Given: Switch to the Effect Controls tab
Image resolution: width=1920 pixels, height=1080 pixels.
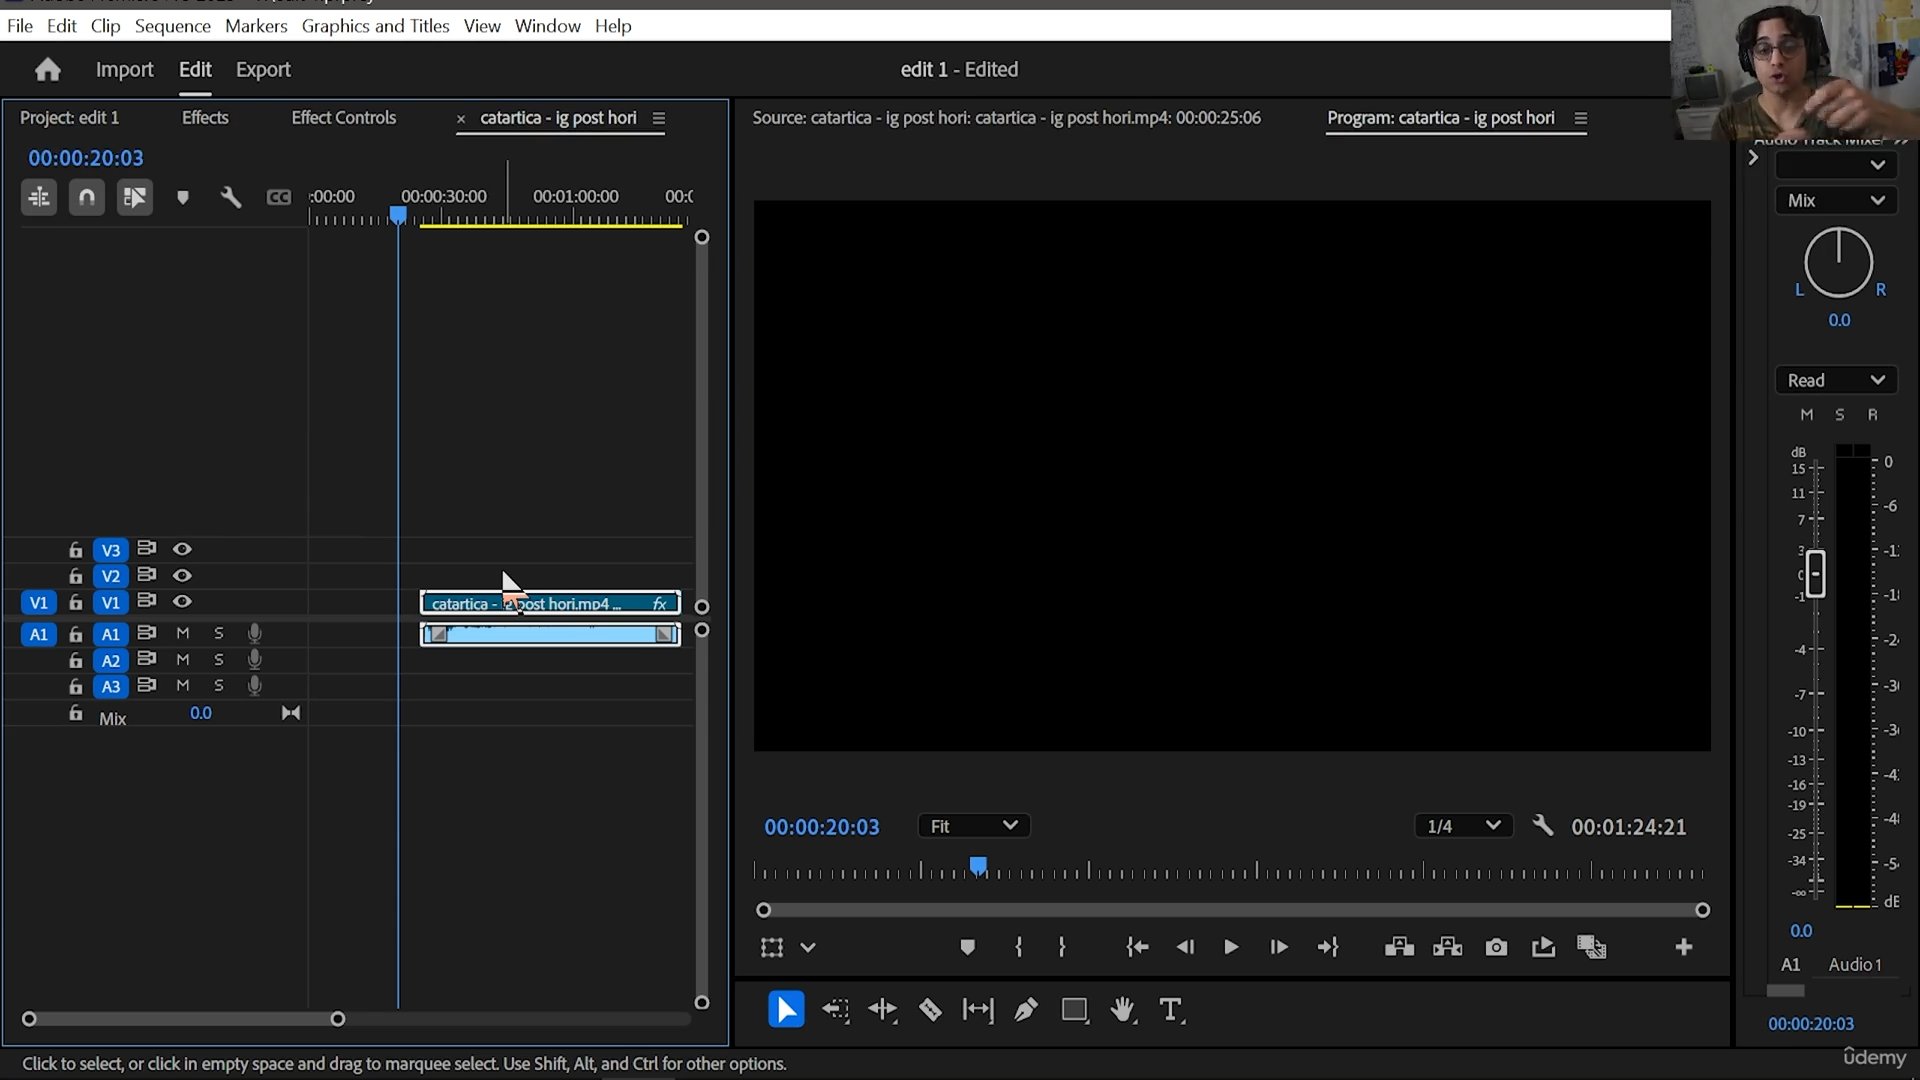Looking at the screenshot, I should pyautogui.click(x=343, y=118).
